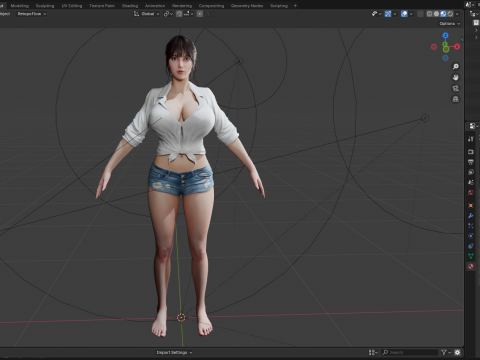This screenshot has width=480, height=360.
Task: Toggle the show overlays button
Action: click(x=404, y=14)
